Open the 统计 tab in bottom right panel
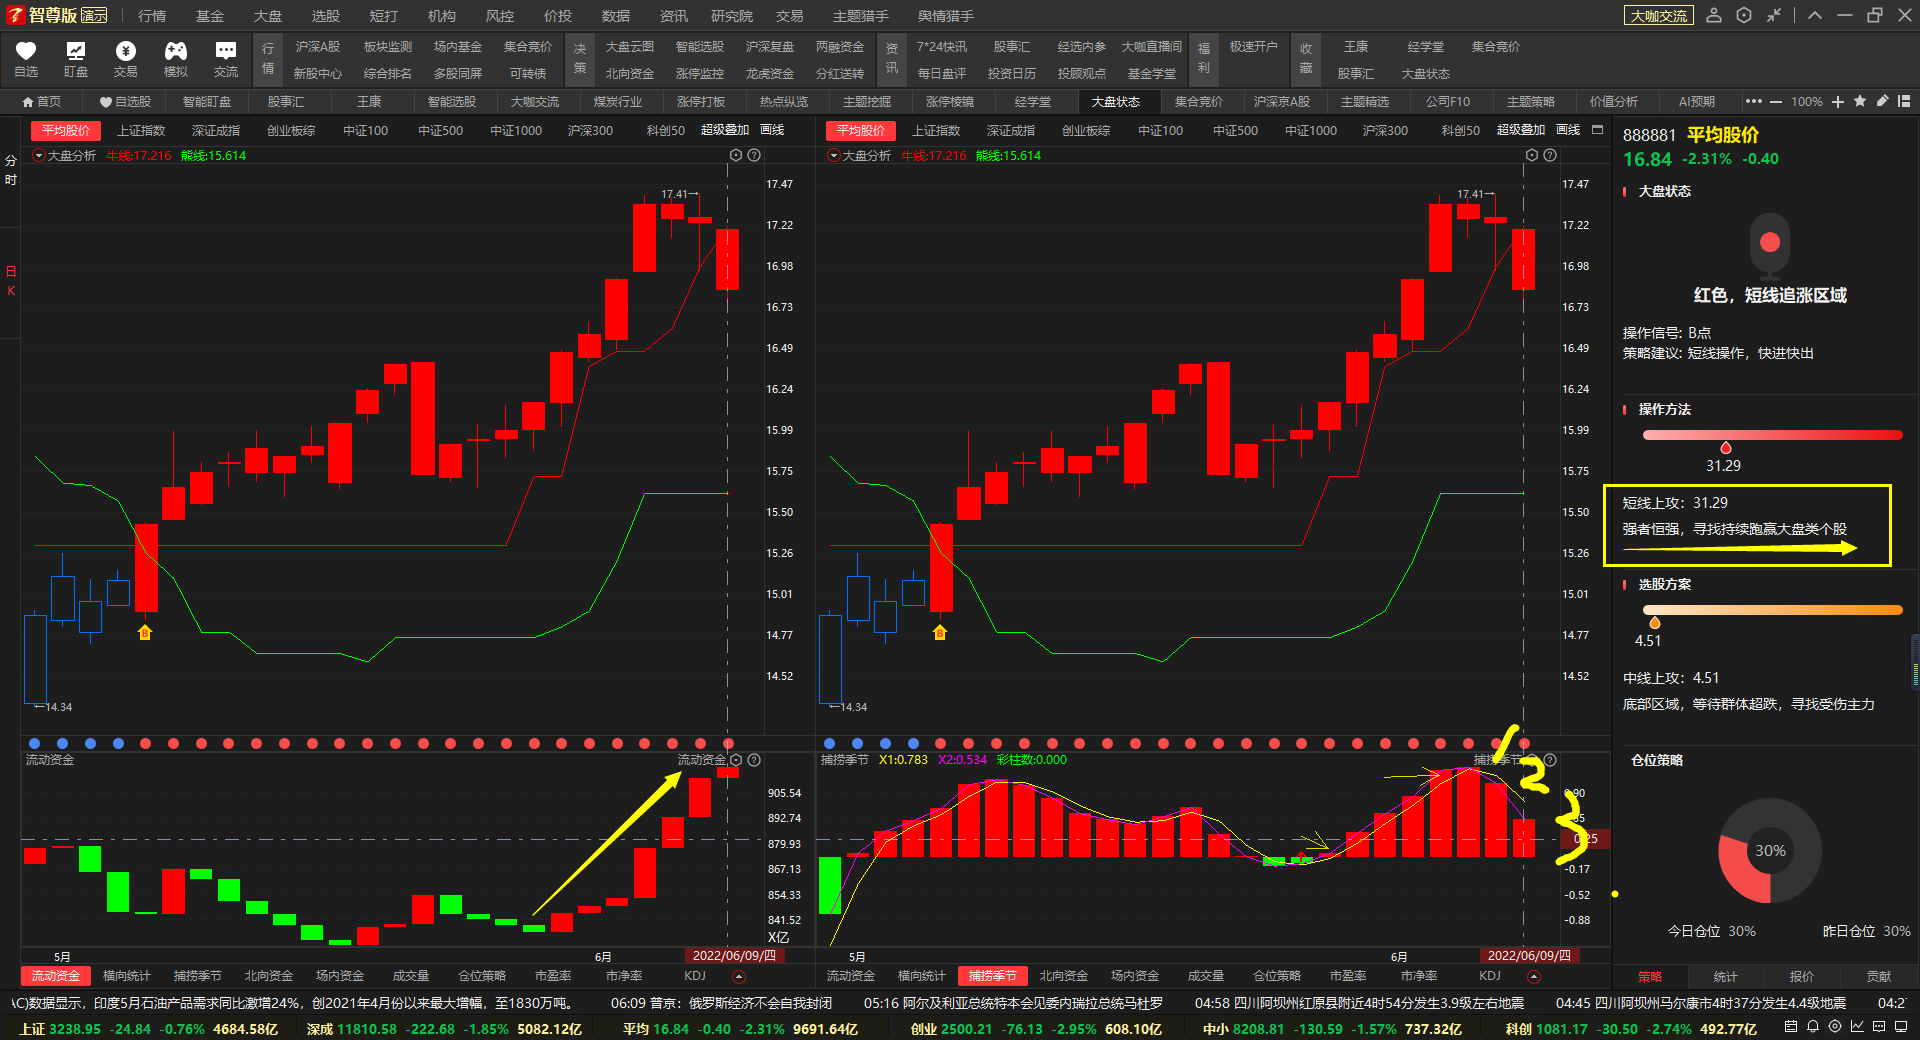This screenshot has width=1920, height=1040. tap(1725, 976)
